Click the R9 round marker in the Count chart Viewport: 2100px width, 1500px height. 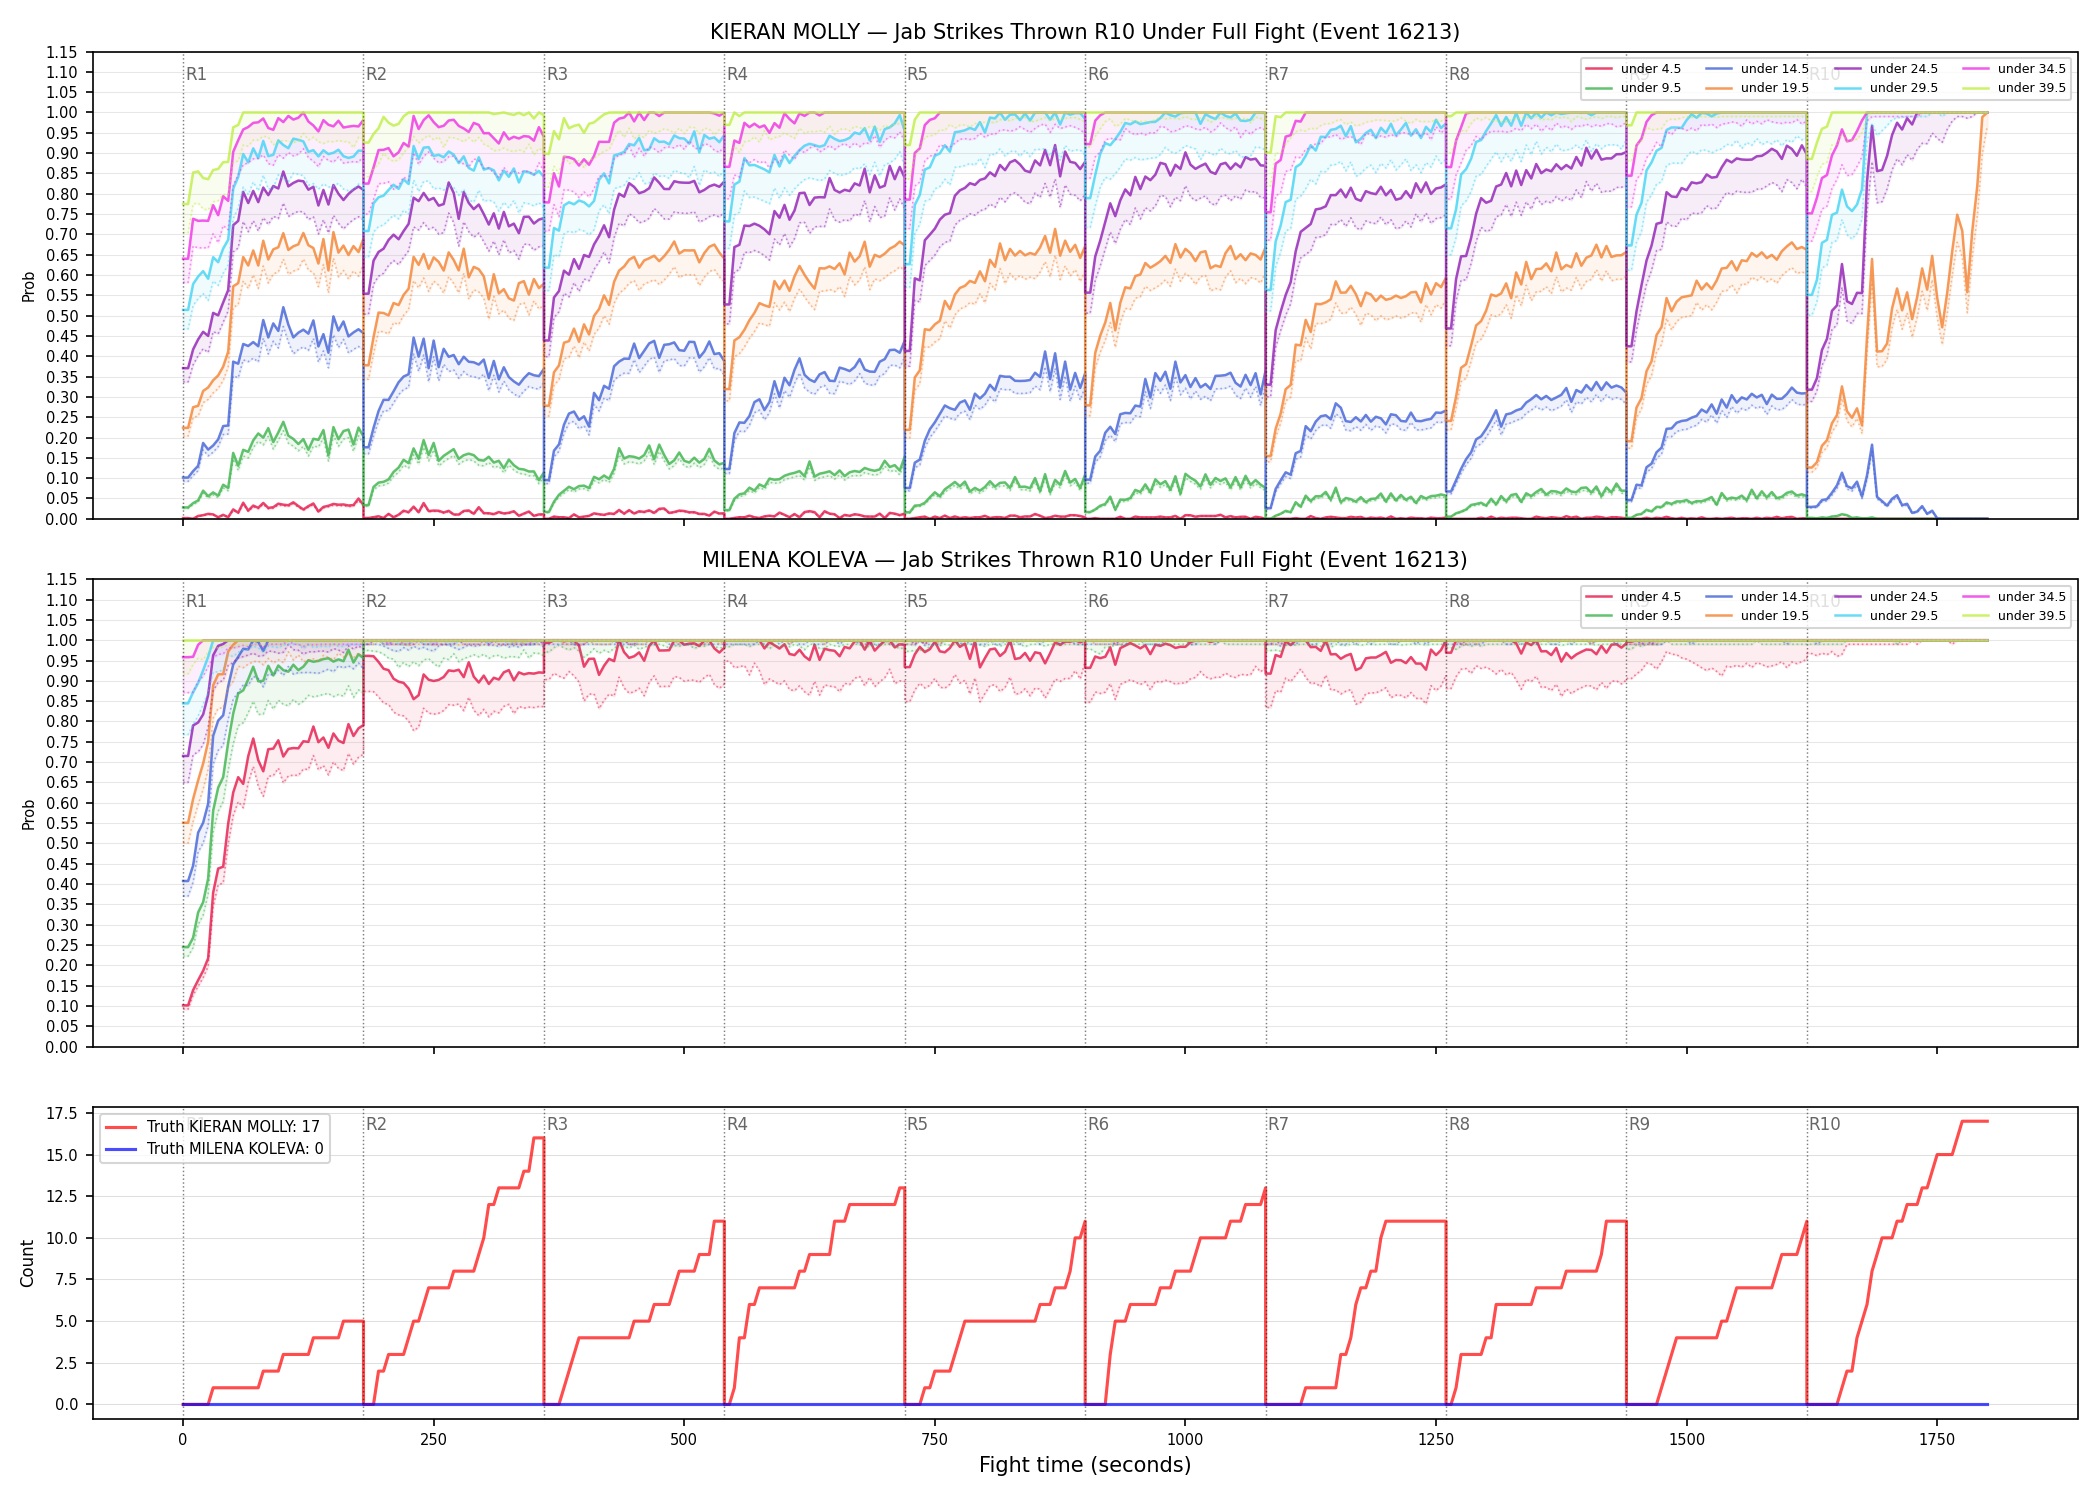pyautogui.click(x=1639, y=1124)
